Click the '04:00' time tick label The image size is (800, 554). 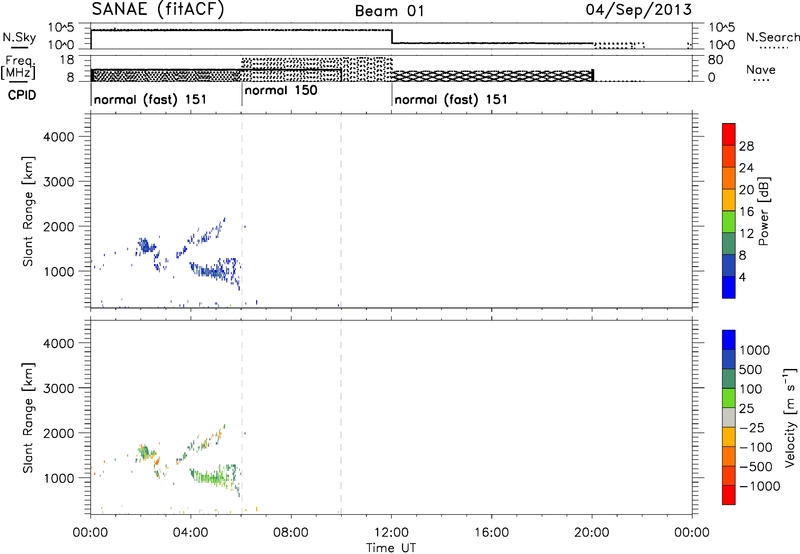pos(191,533)
